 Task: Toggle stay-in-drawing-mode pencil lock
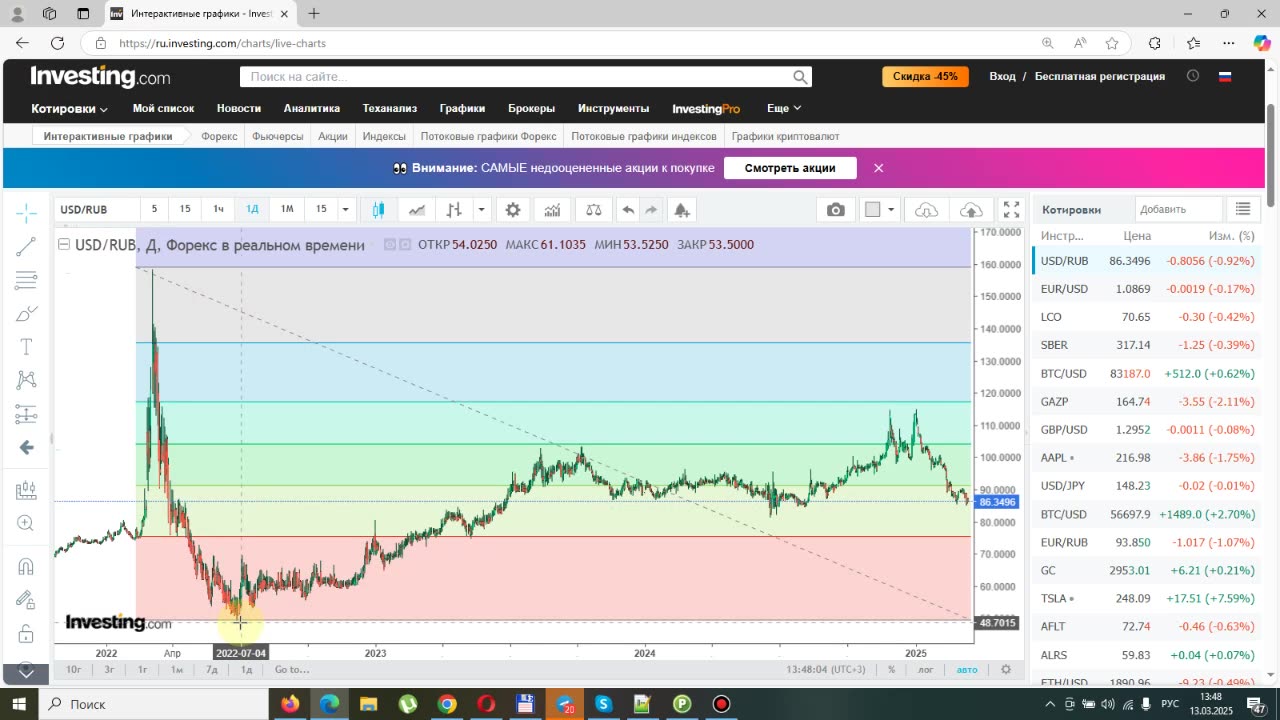(26, 600)
